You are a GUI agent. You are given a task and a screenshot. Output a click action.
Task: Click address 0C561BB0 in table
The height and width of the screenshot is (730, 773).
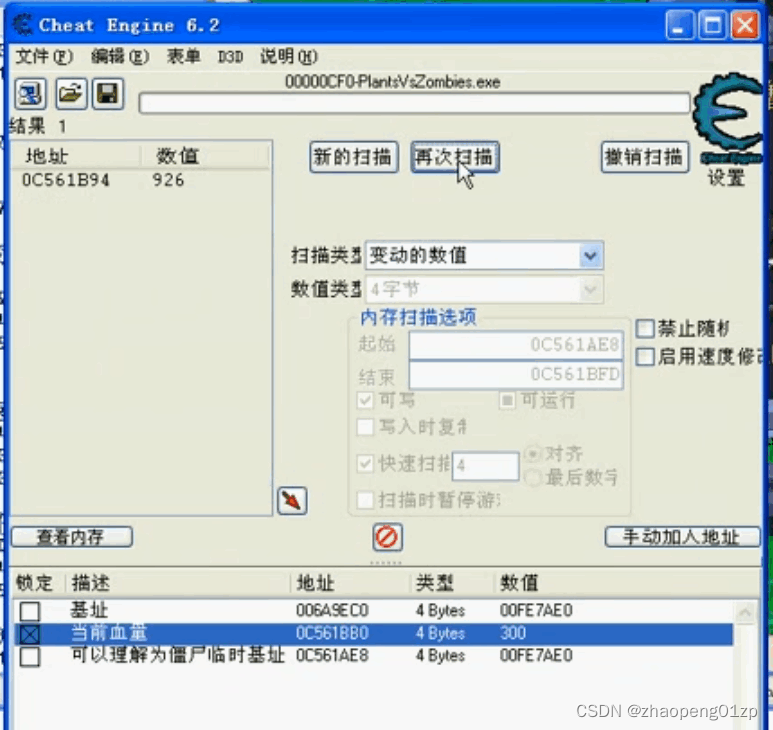coord(332,633)
